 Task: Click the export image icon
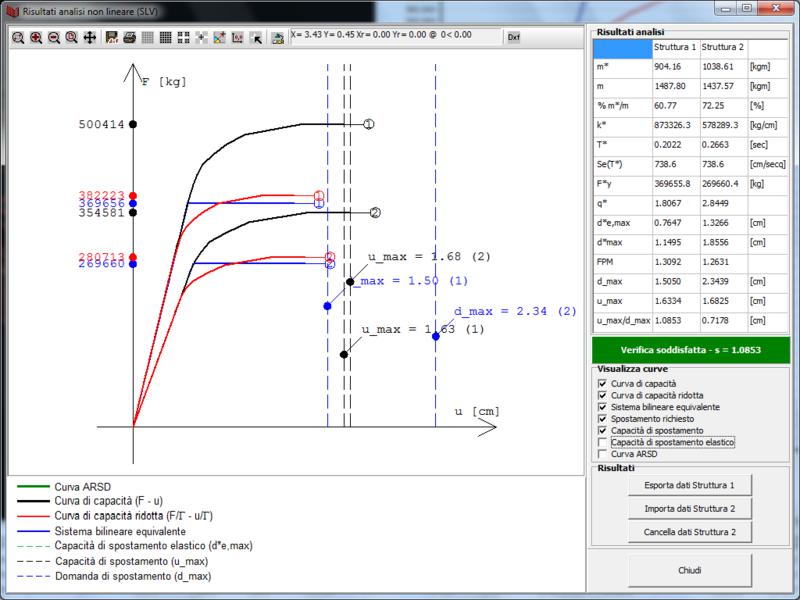point(278,38)
